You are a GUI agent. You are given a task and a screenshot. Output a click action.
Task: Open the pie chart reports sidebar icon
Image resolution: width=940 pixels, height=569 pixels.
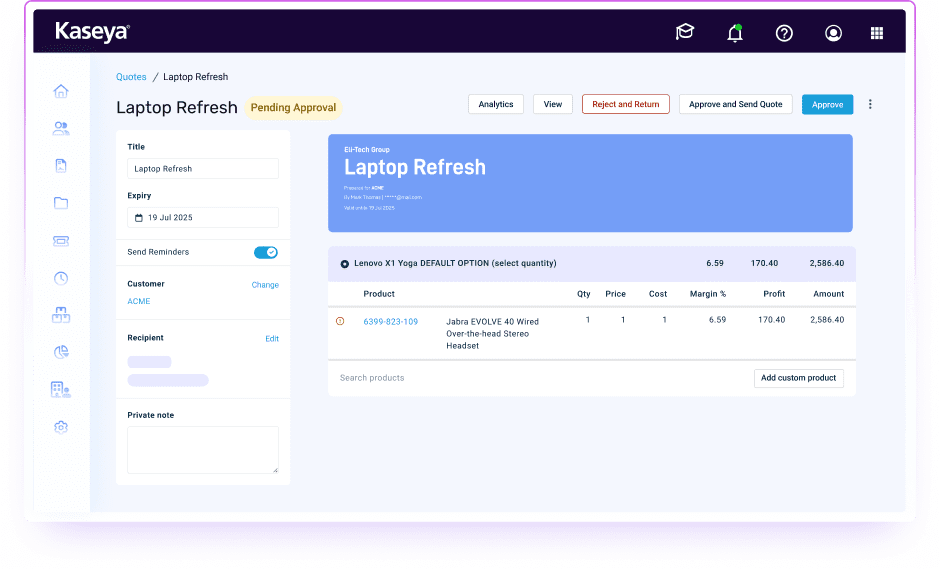(61, 352)
